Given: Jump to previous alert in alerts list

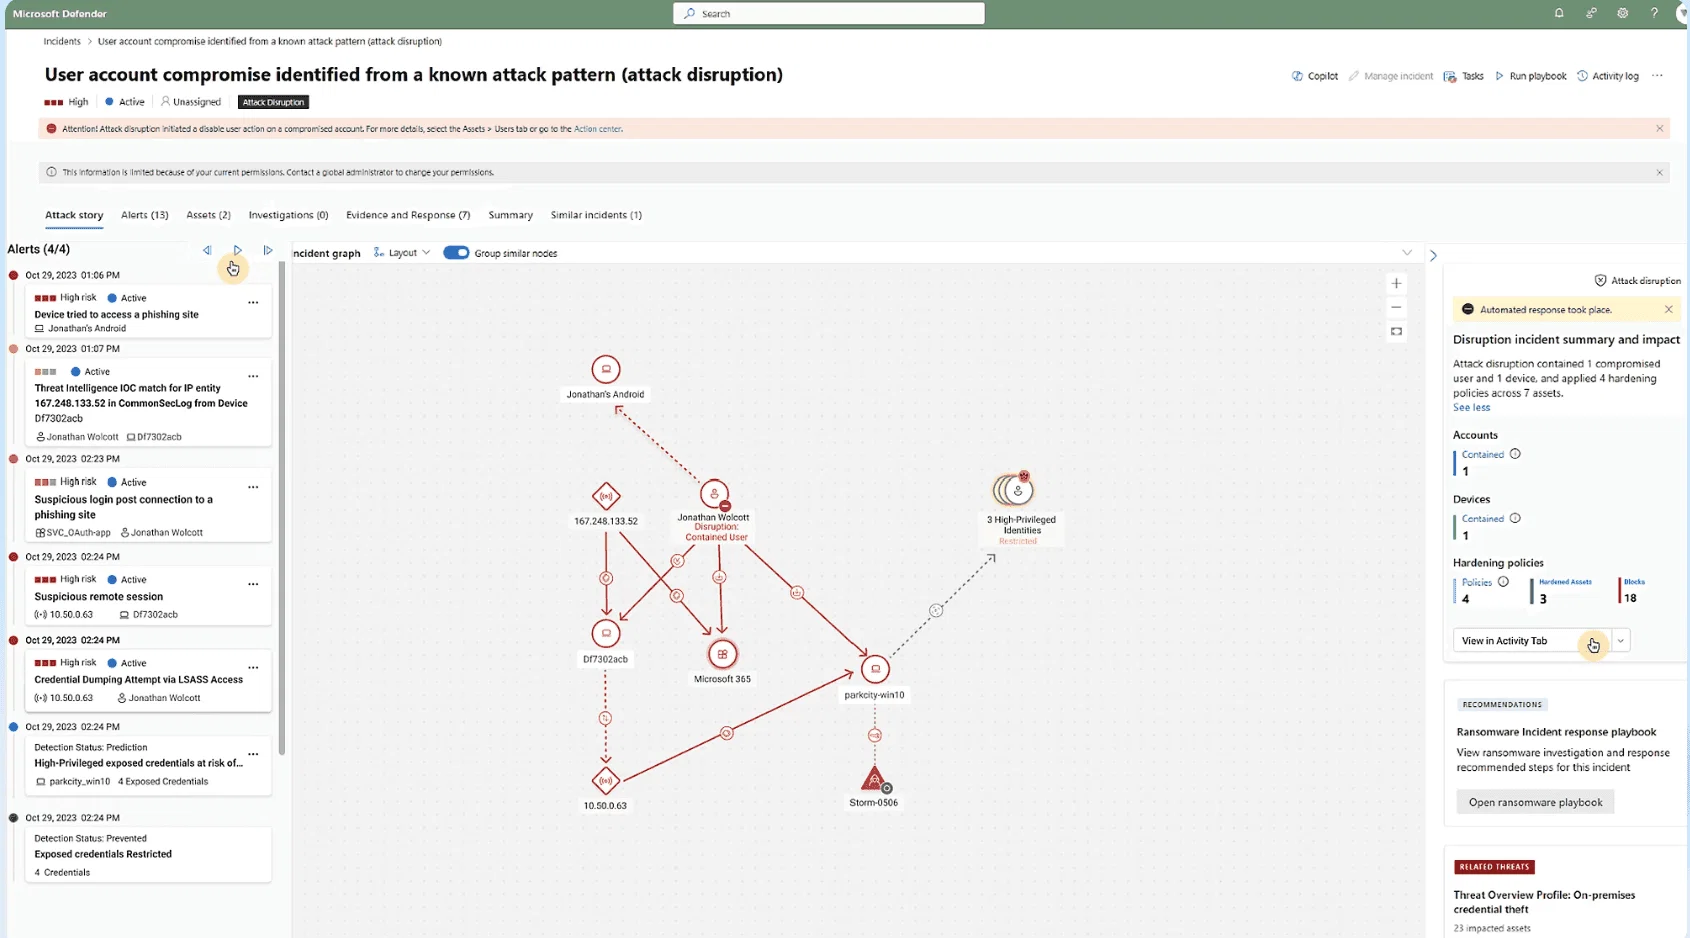Looking at the screenshot, I should click(207, 250).
